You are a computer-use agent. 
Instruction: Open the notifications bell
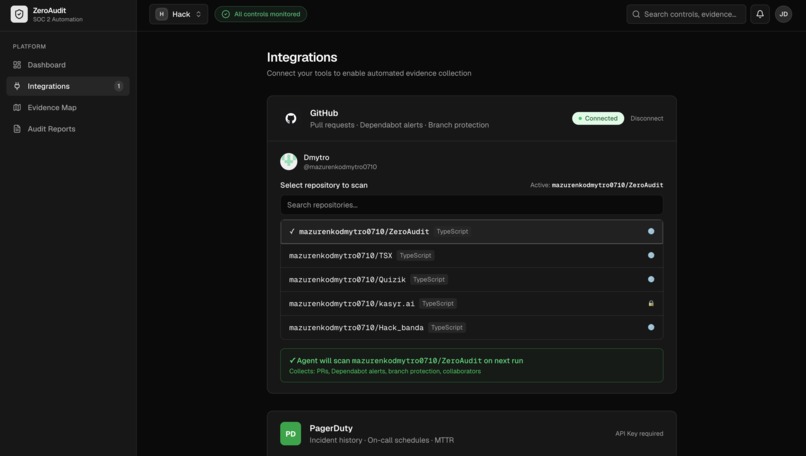(760, 14)
